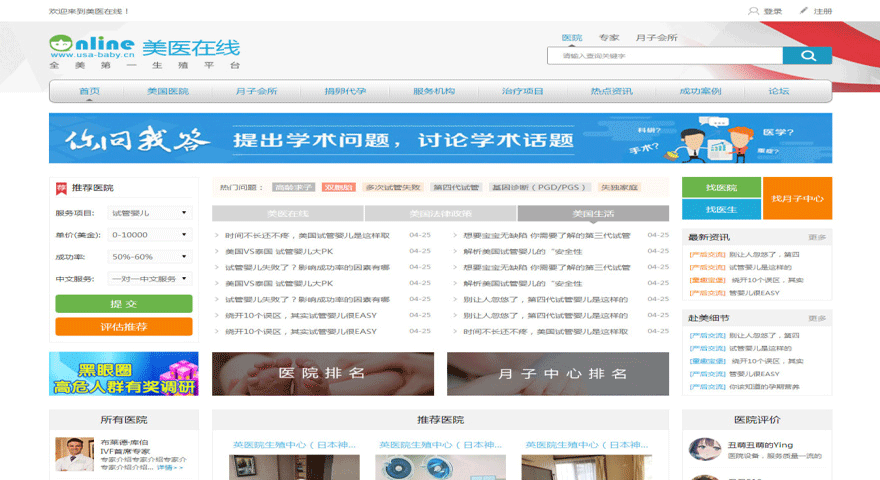
Task: Open the first article 时间不长还不疼 in the left column
Action: (307, 236)
